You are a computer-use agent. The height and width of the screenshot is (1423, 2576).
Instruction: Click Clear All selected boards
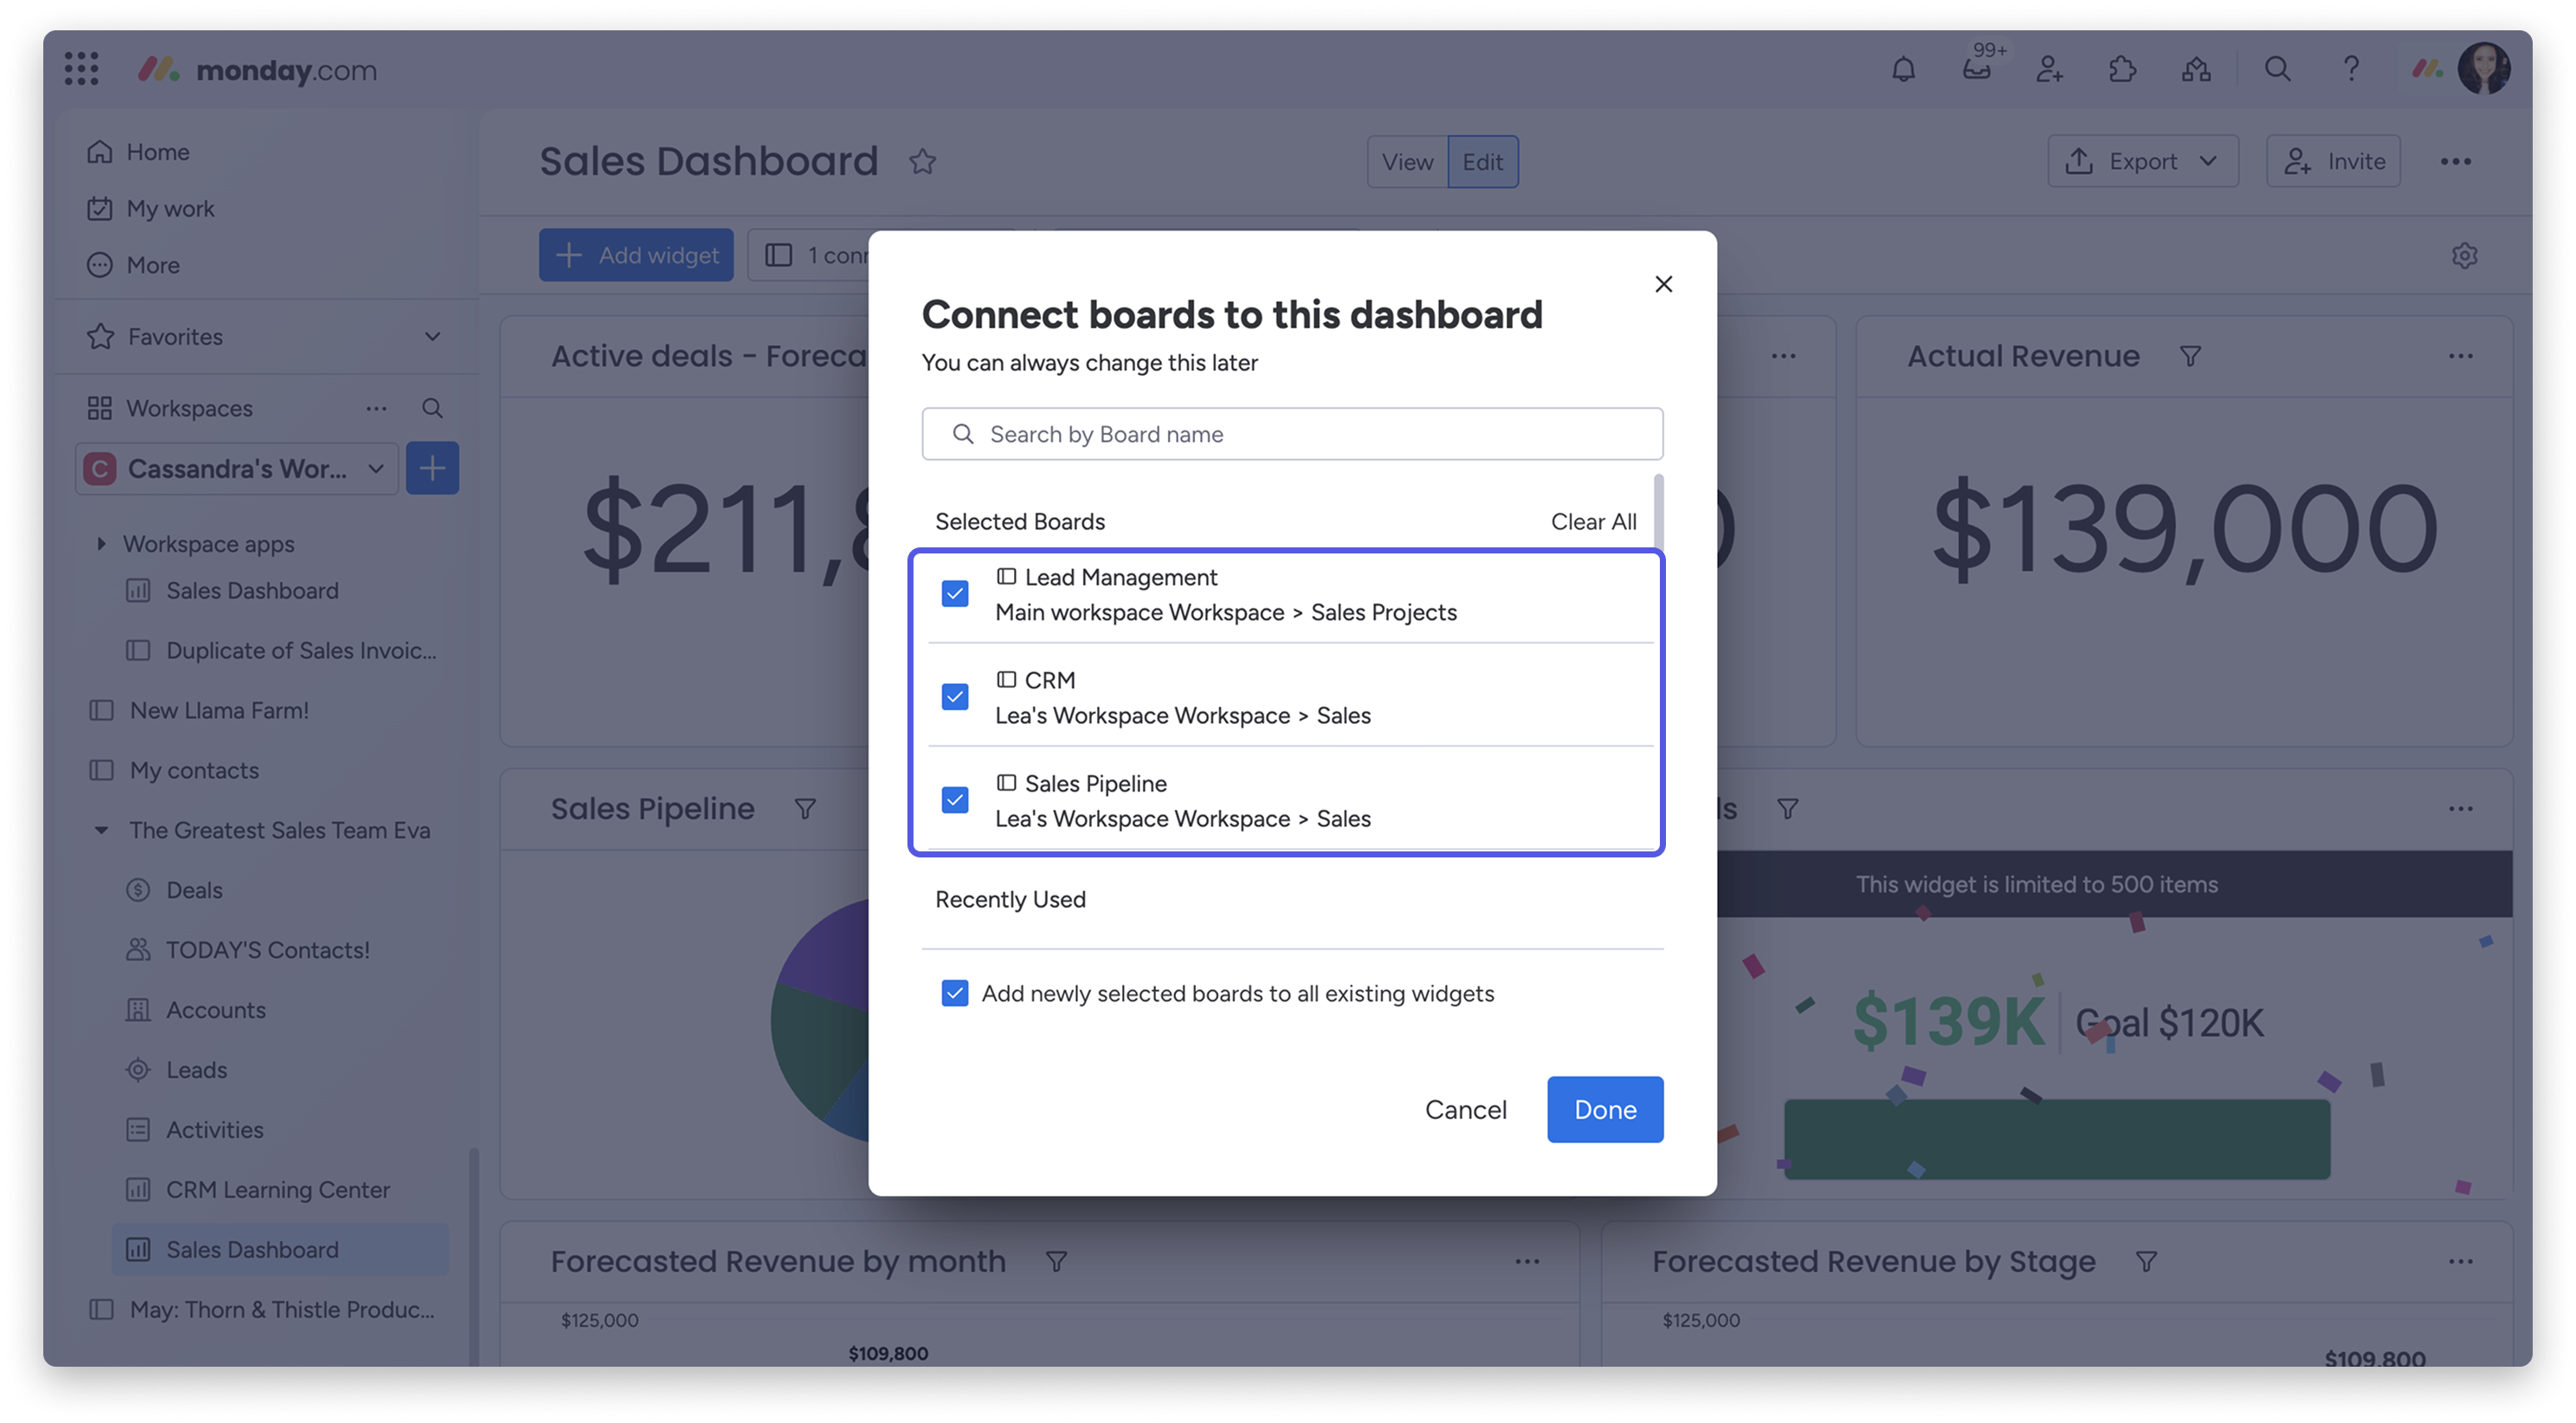(1593, 521)
